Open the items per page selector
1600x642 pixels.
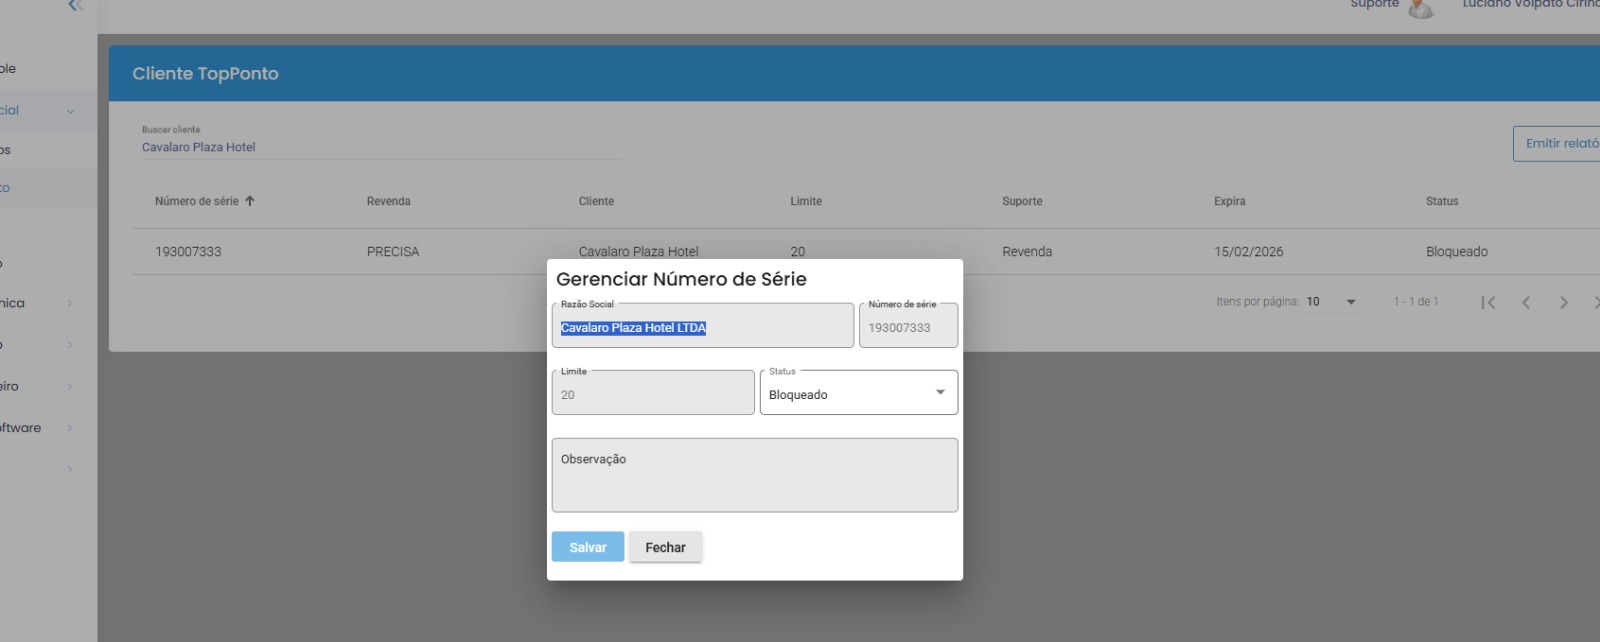pos(1331,302)
